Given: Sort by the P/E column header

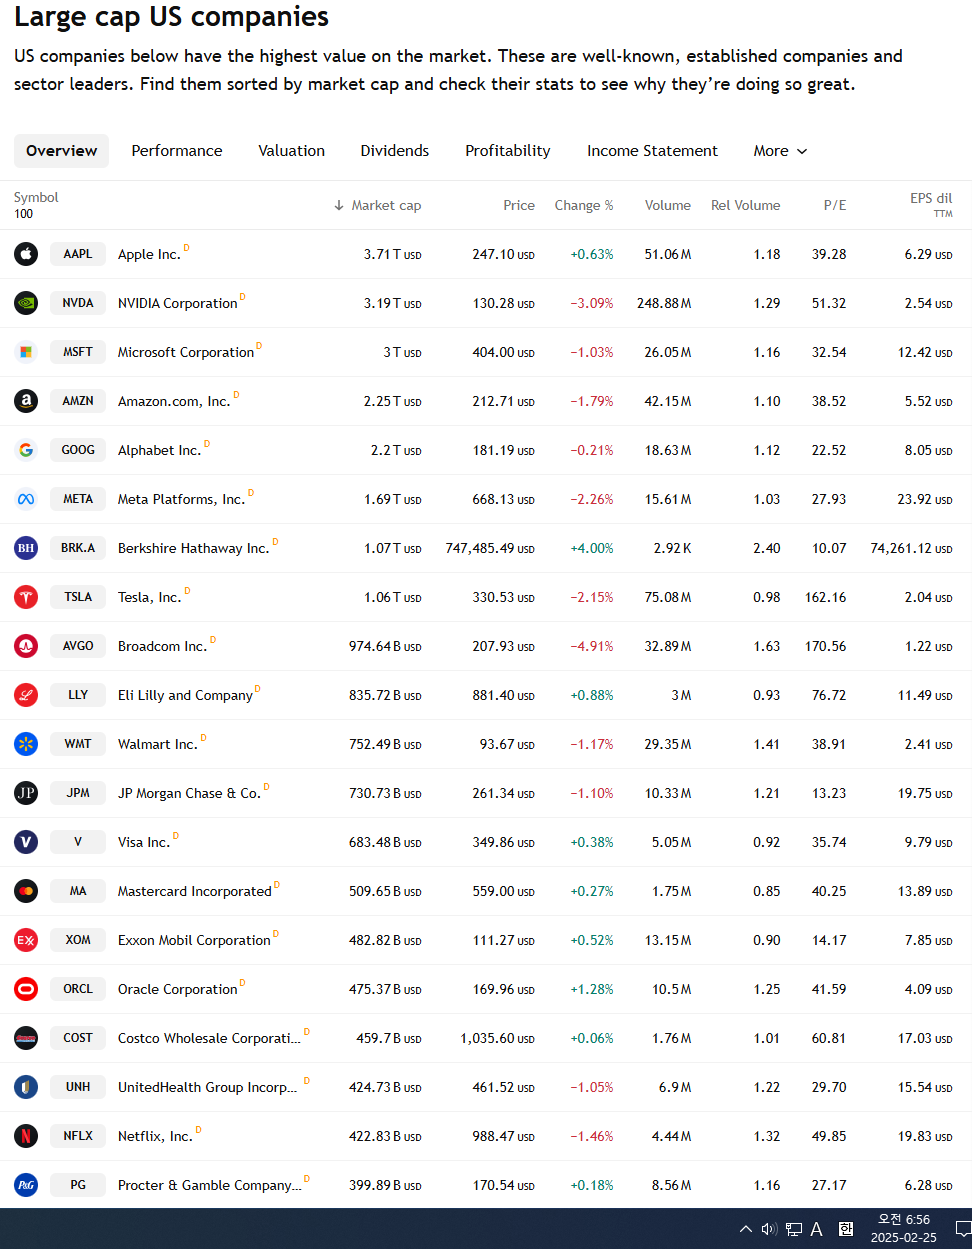Looking at the screenshot, I should pos(835,205).
